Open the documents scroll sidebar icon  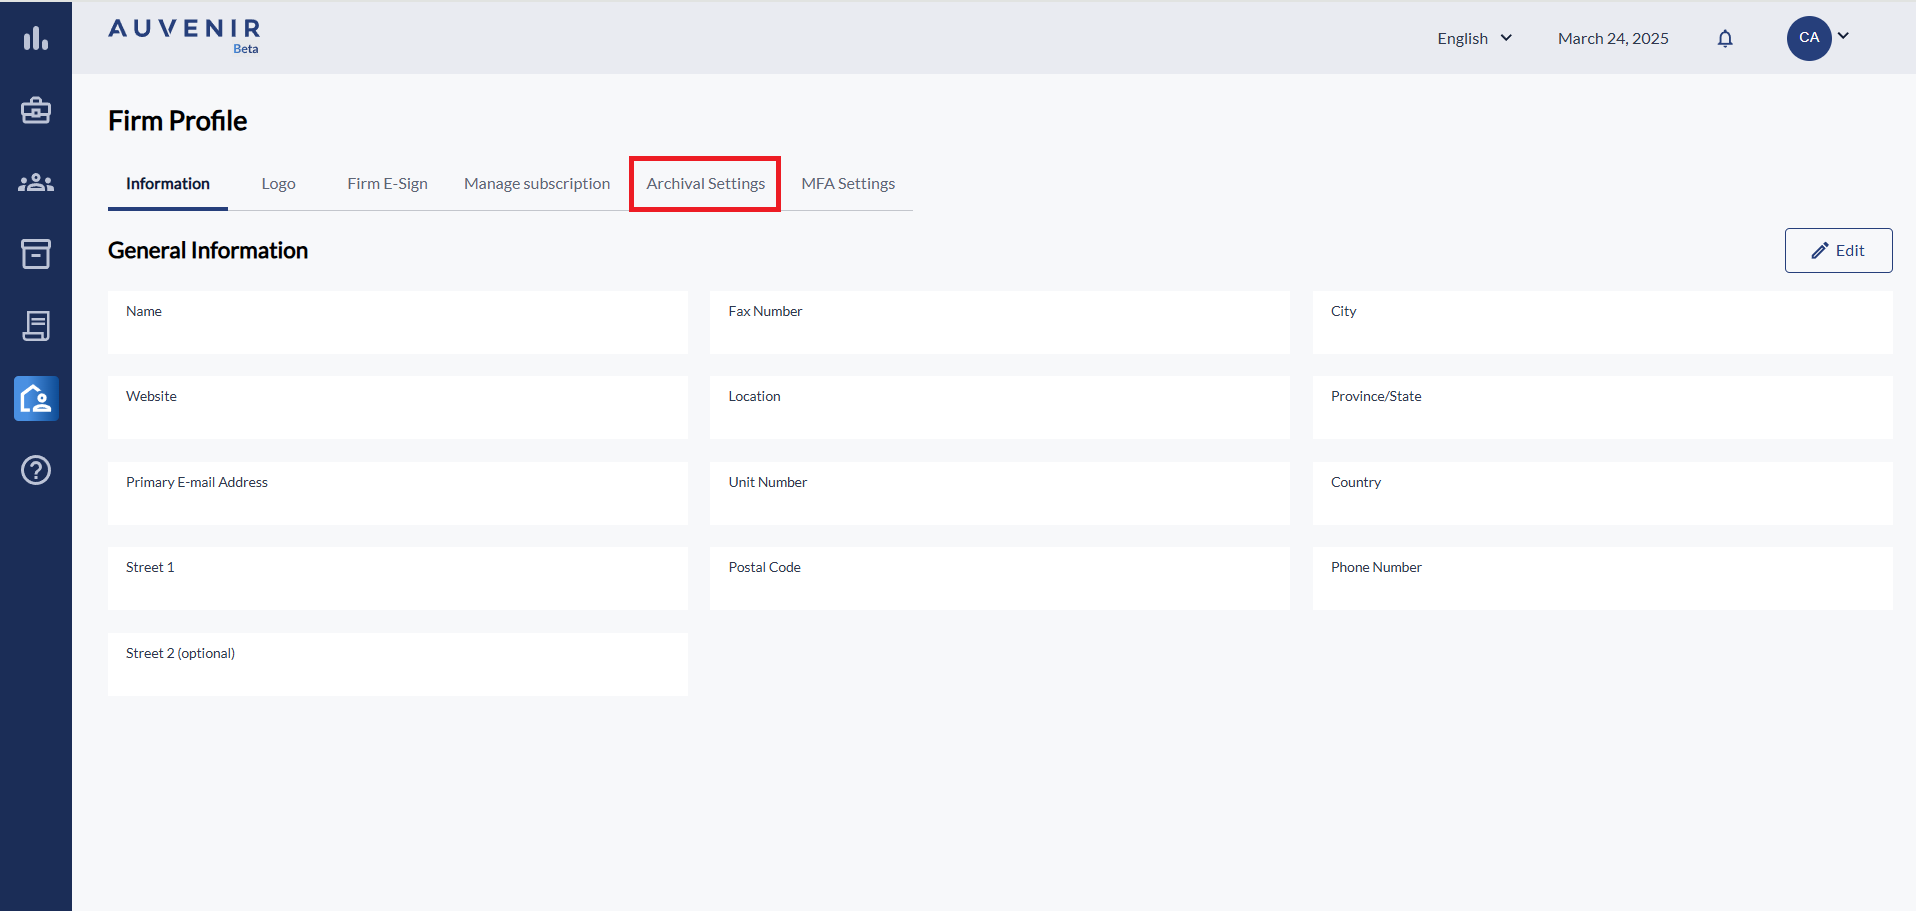coord(36,326)
